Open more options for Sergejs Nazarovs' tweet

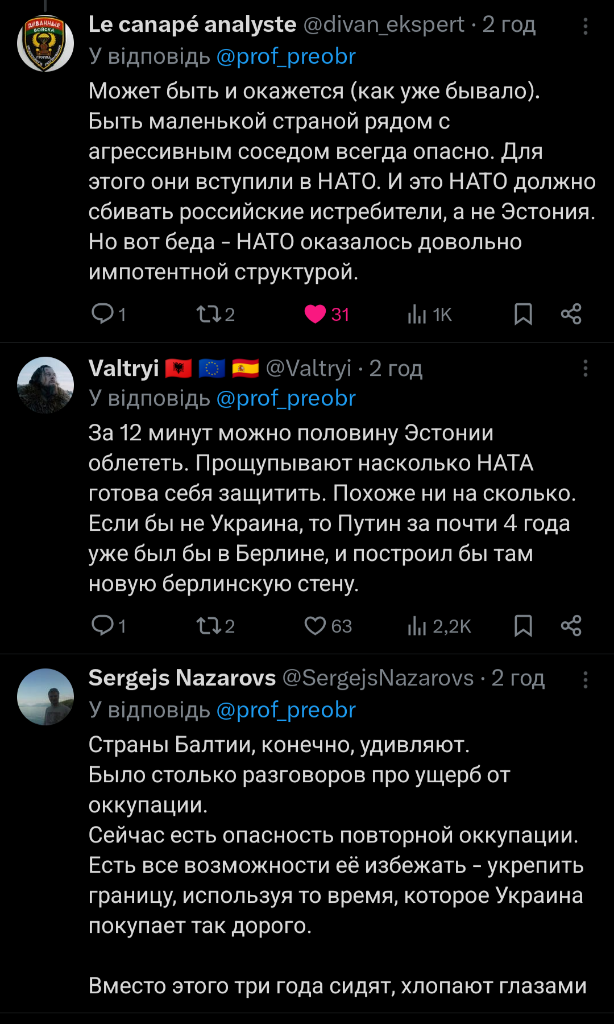[x=586, y=679]
